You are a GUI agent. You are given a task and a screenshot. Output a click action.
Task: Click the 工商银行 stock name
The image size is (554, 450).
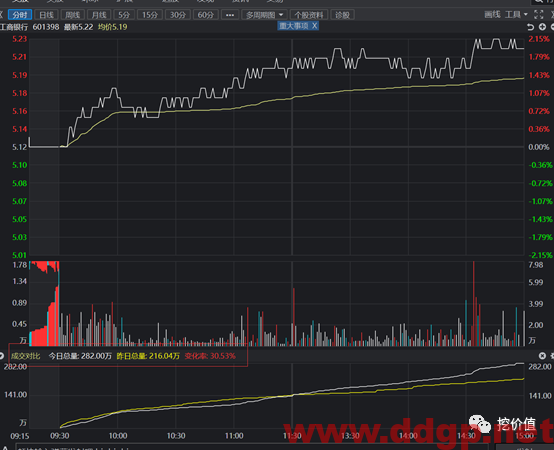14,27
